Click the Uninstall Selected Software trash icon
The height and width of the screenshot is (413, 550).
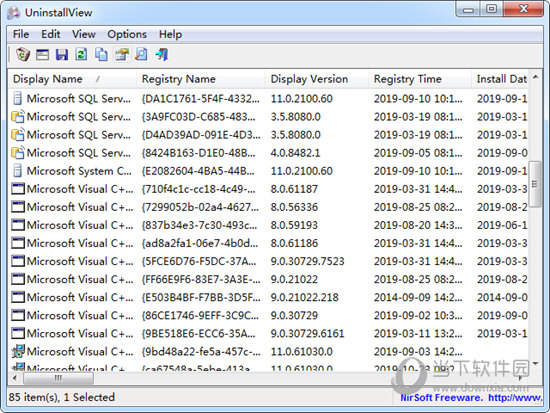click(x=23, y=54)
